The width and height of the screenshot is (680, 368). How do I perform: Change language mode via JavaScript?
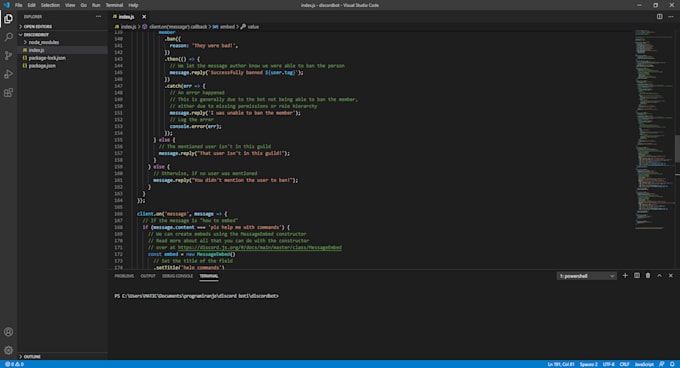[x=644, y=364]
